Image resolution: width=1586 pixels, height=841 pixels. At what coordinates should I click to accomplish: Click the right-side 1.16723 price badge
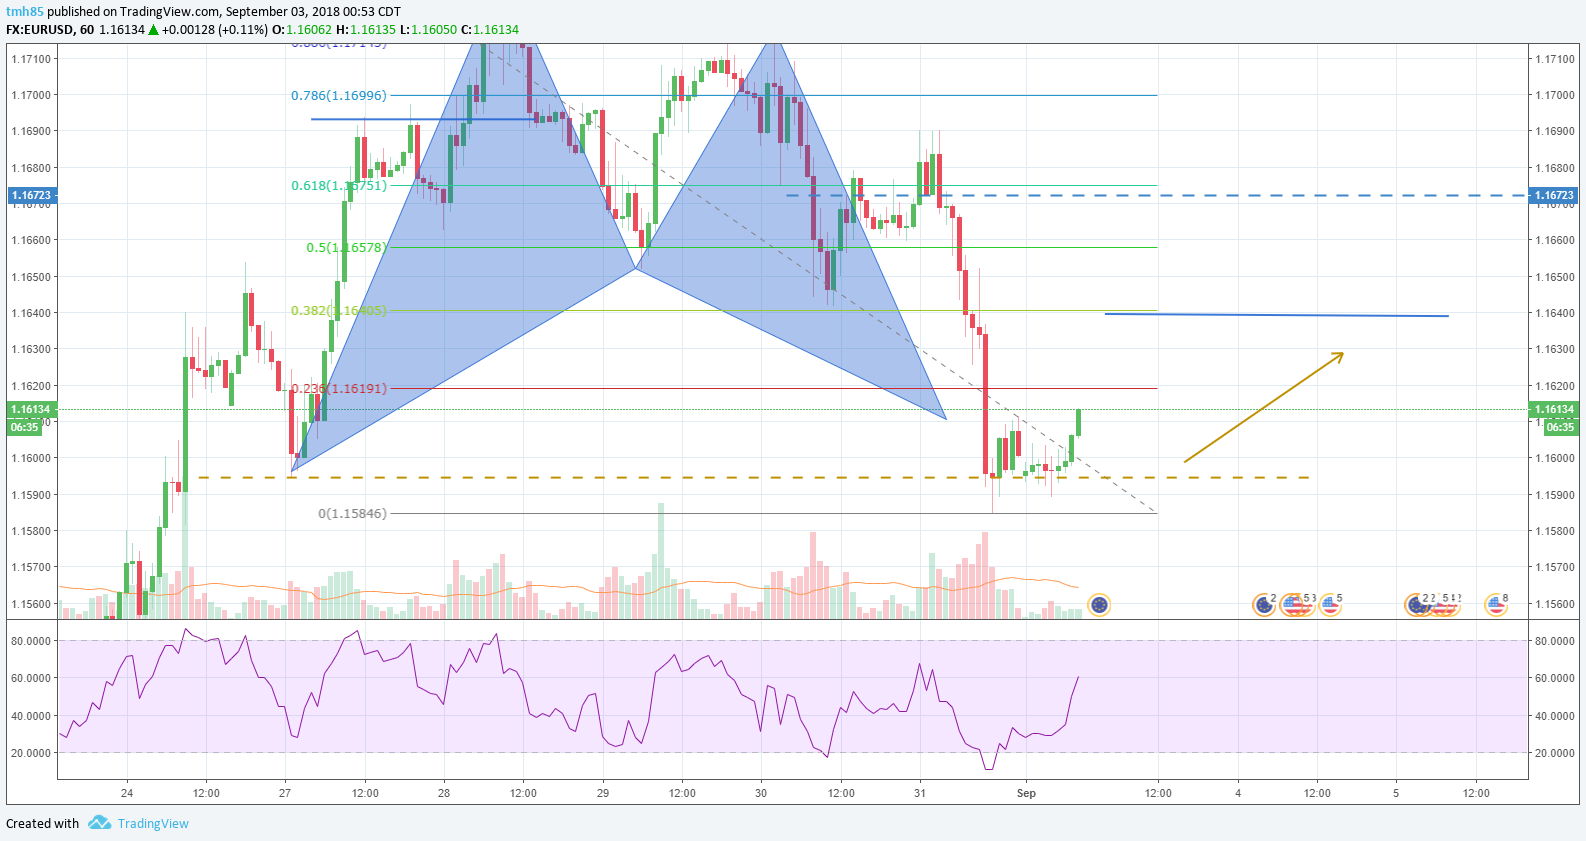point(1555,195)
